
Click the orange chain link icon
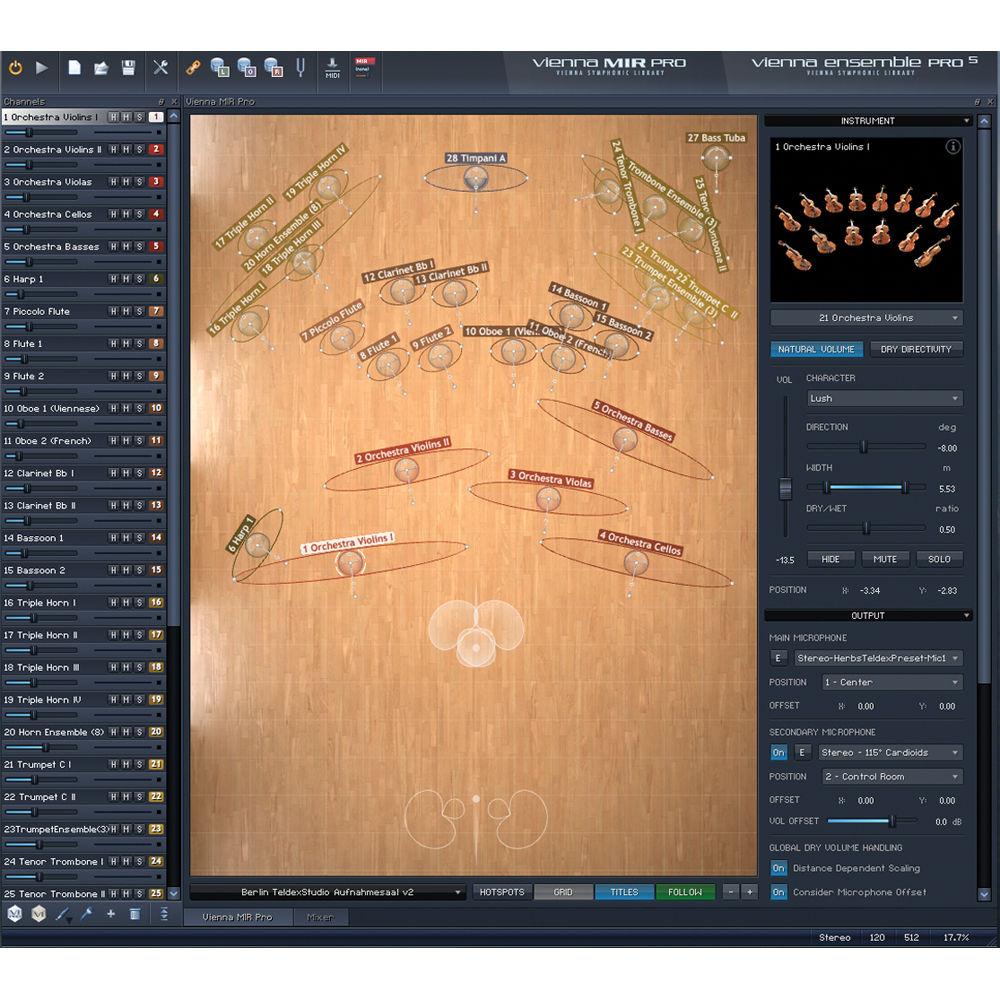pos(194,68)
